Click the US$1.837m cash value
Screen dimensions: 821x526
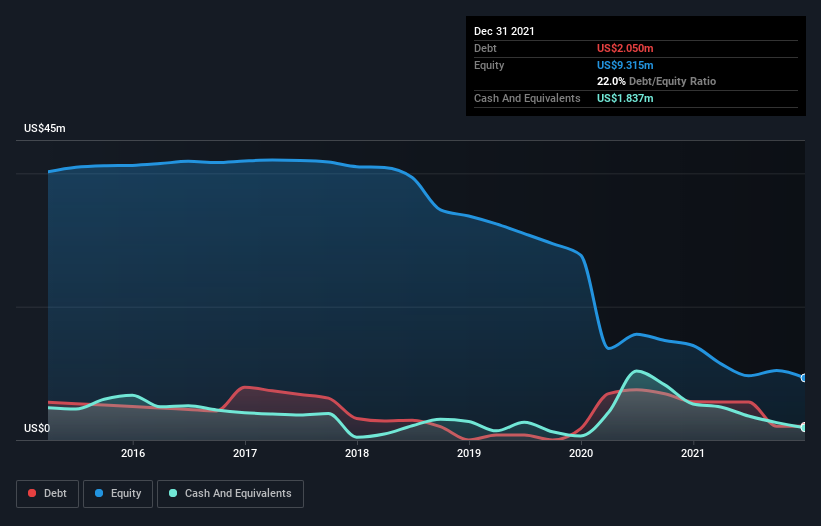click(625, 98)
